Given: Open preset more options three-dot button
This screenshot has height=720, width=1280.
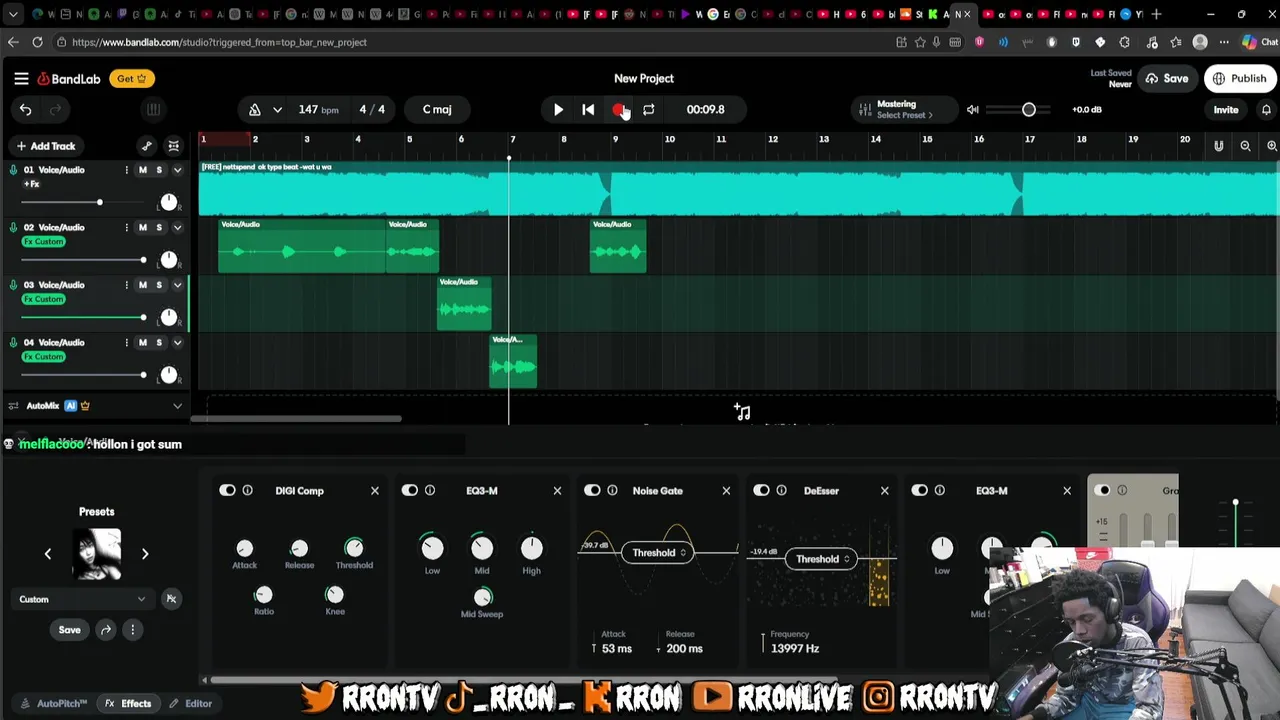Looking at the screenshot, I should point(132,630).
